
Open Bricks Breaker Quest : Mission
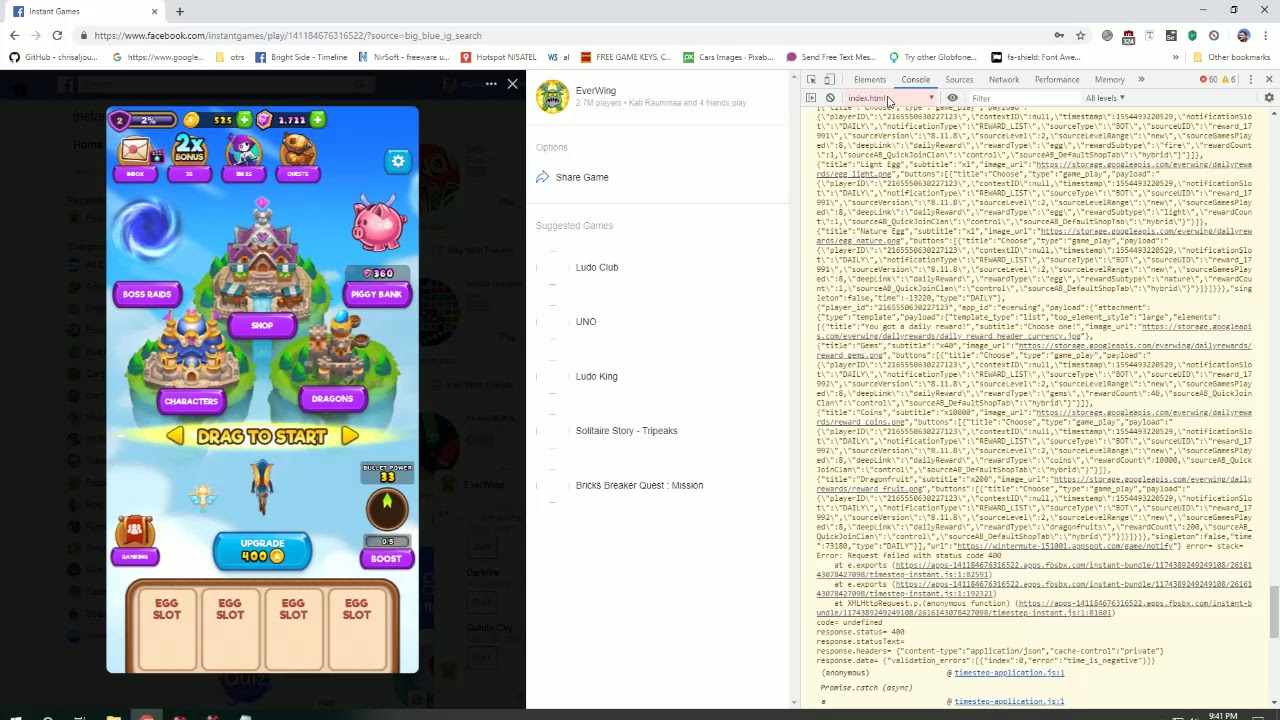pyautogui.click(x=639, y=485)
